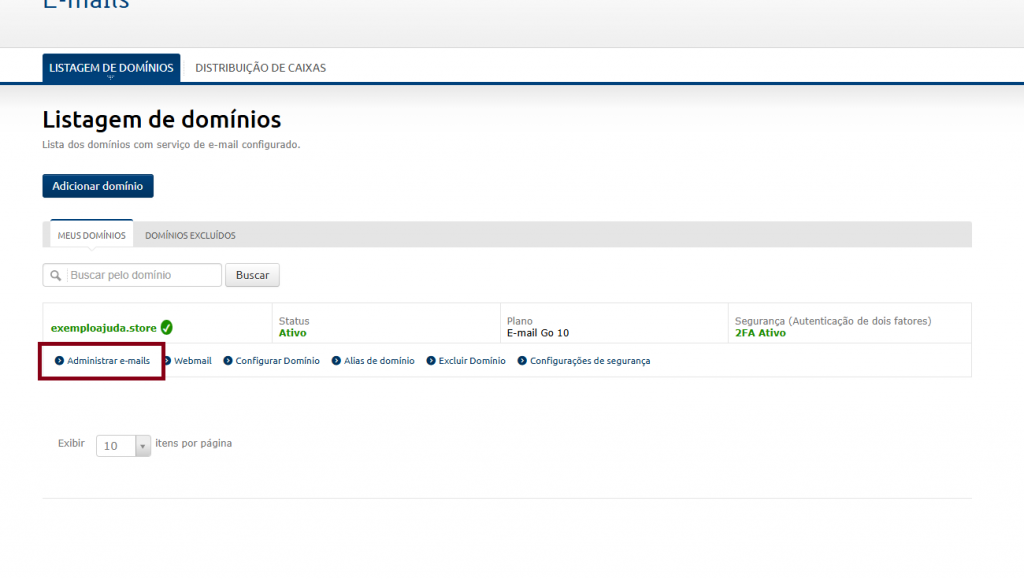Screen dimensions: 1024x579
Task: Switch to Distribuição de Caixas tab
Action: point(261,68)
